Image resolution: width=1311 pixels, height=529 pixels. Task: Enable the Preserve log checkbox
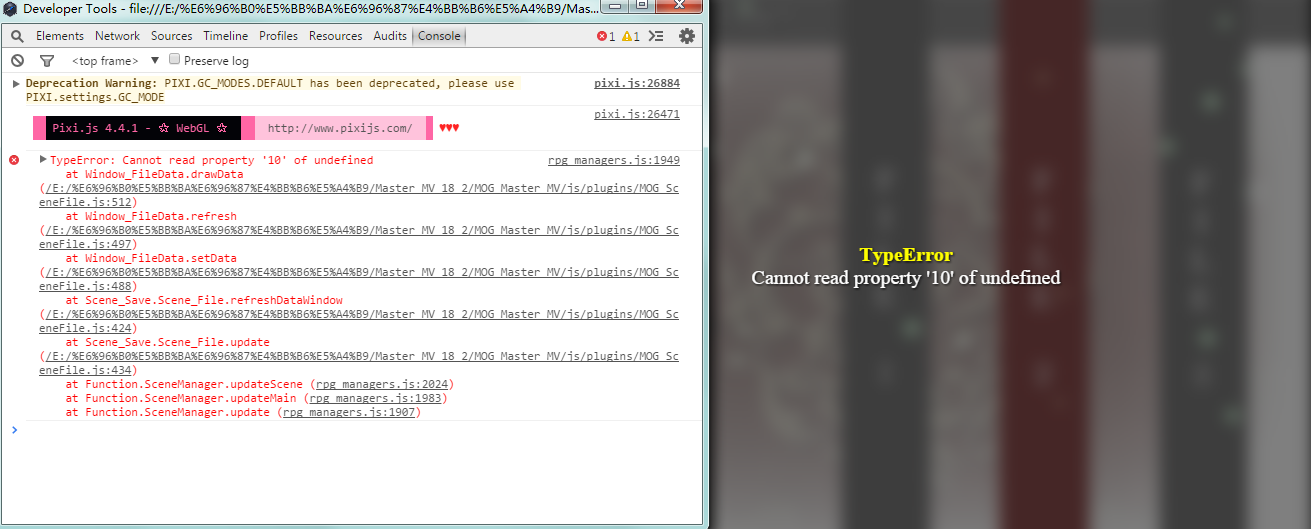(175, 60)
